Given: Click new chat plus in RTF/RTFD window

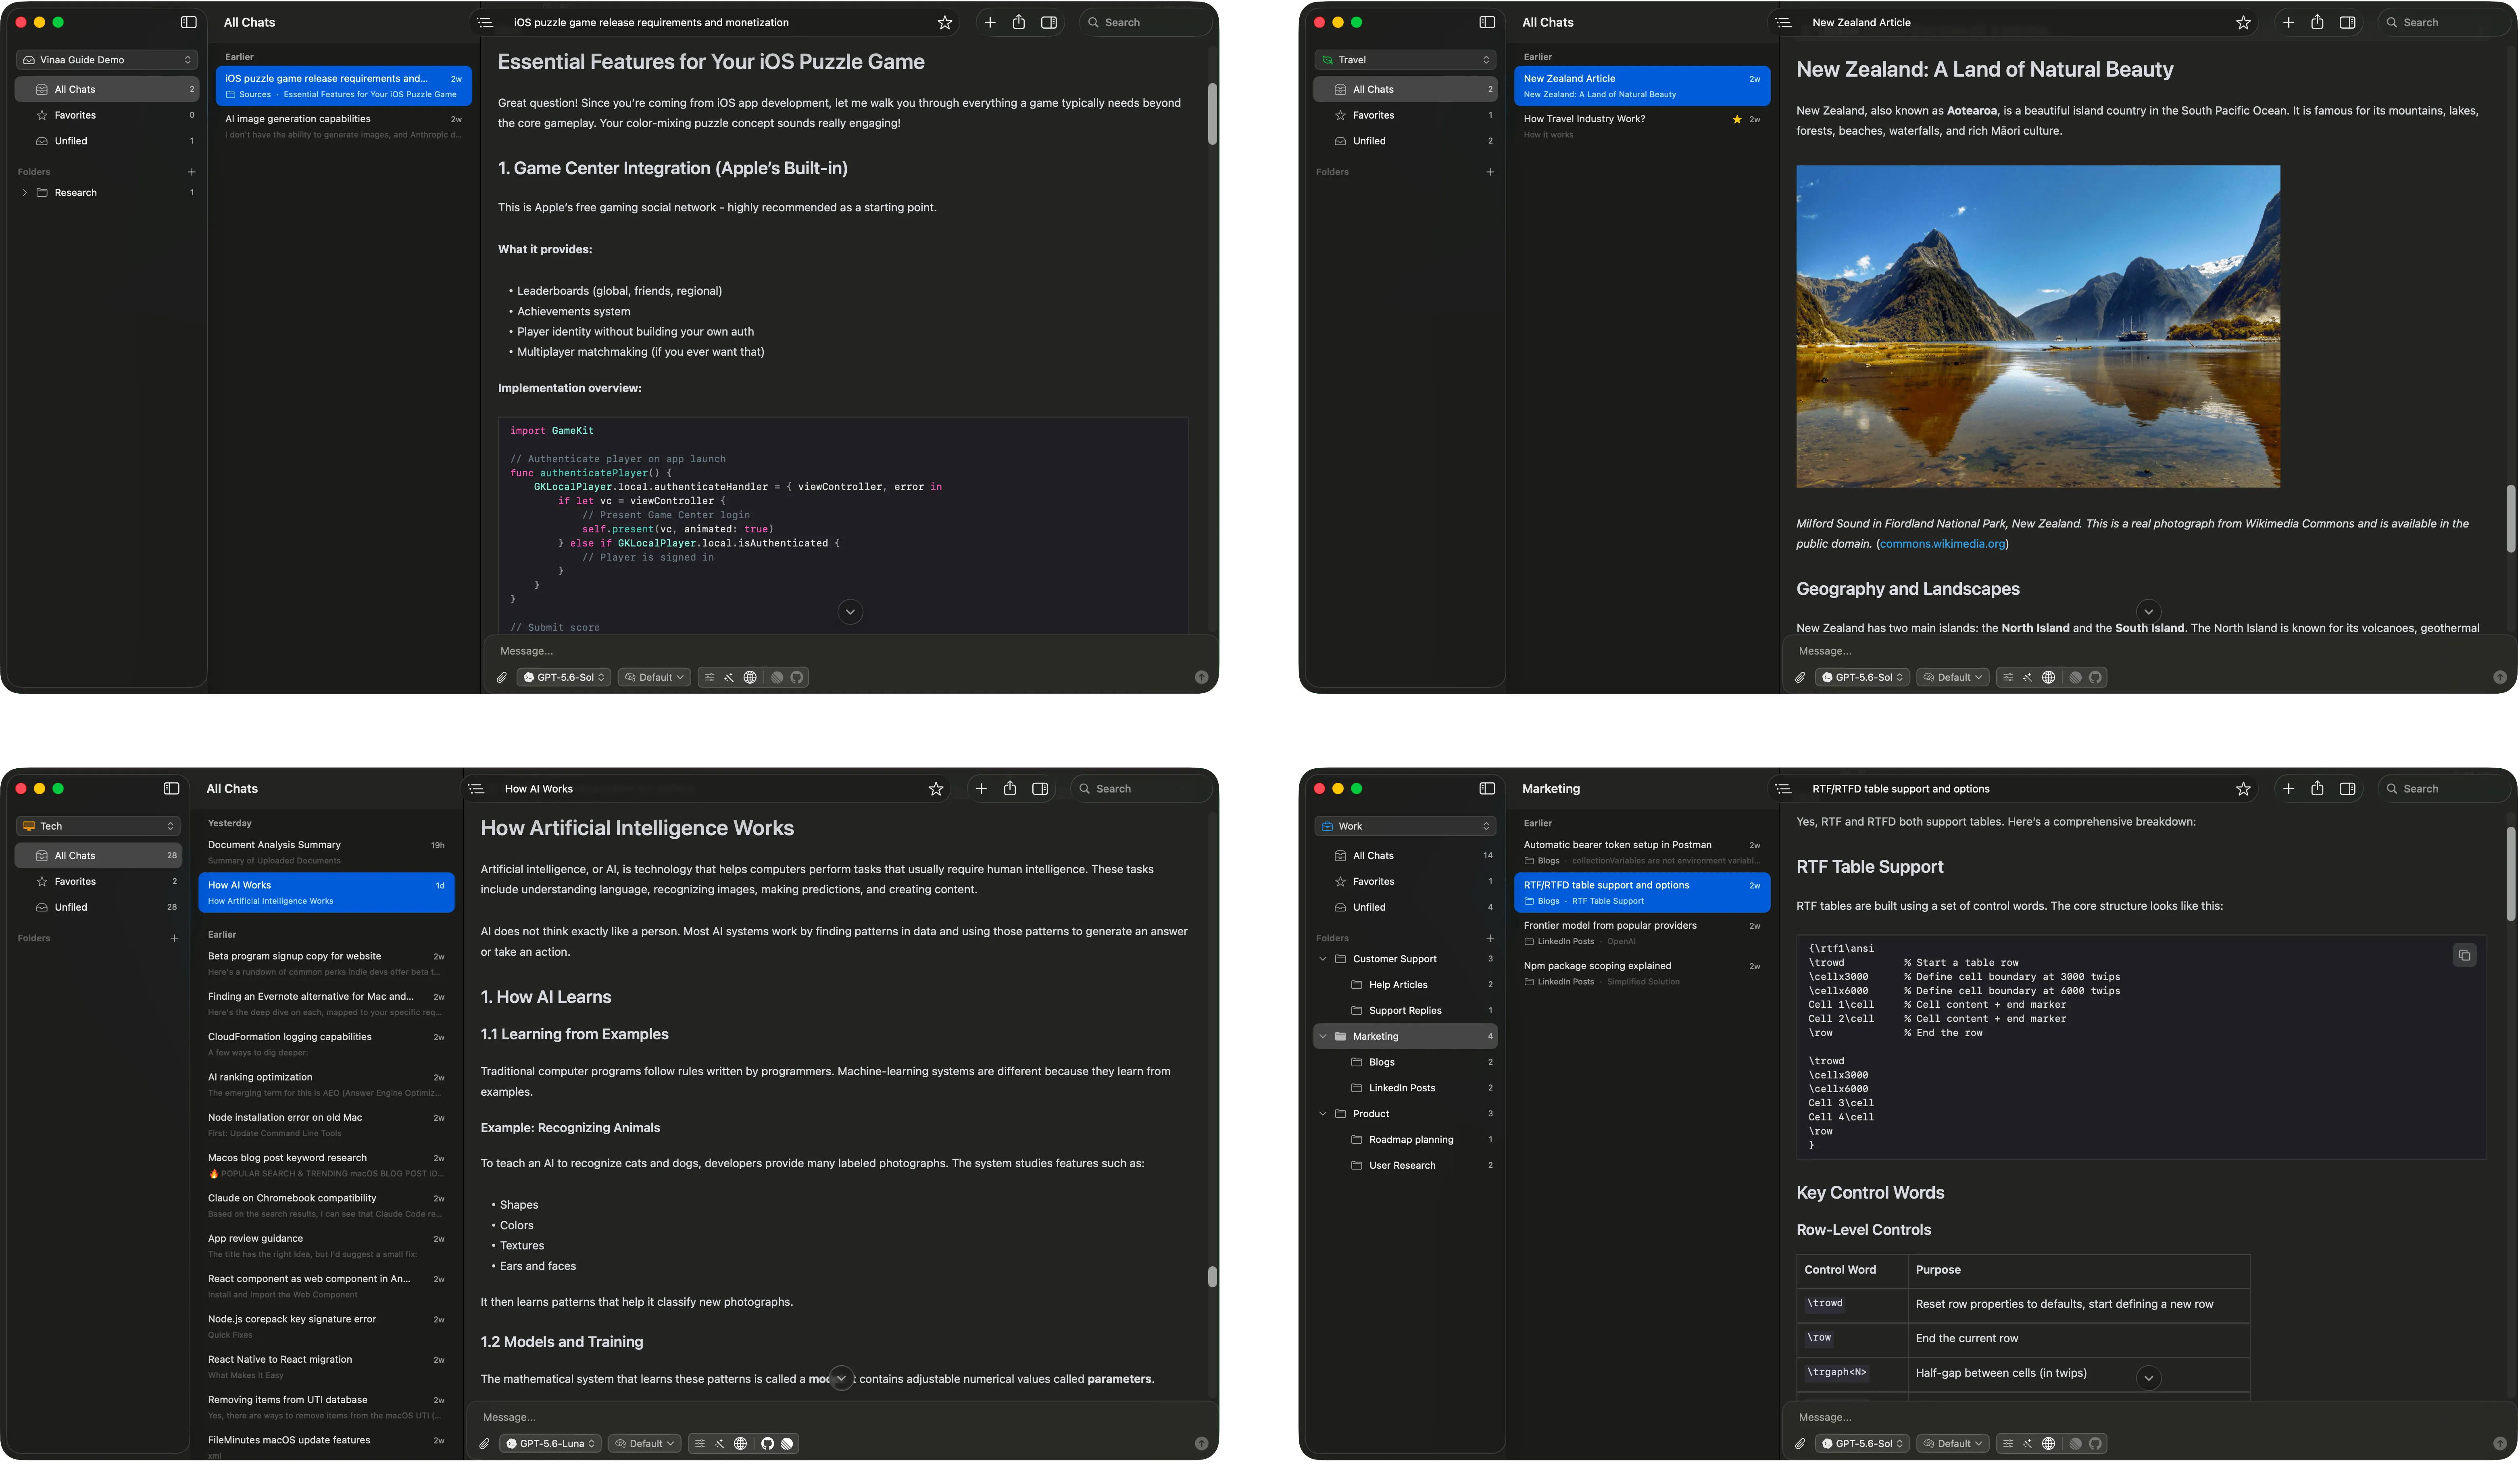Looking at the screenshot, I should [2288, 788].
